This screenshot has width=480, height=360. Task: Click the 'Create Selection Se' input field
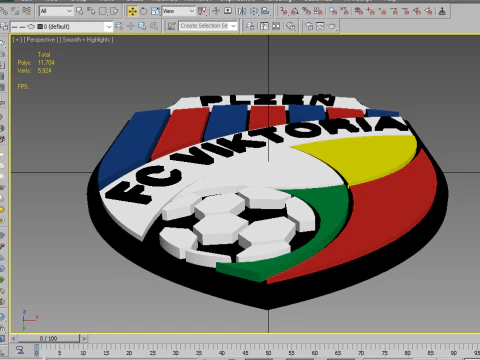point(204,26)
